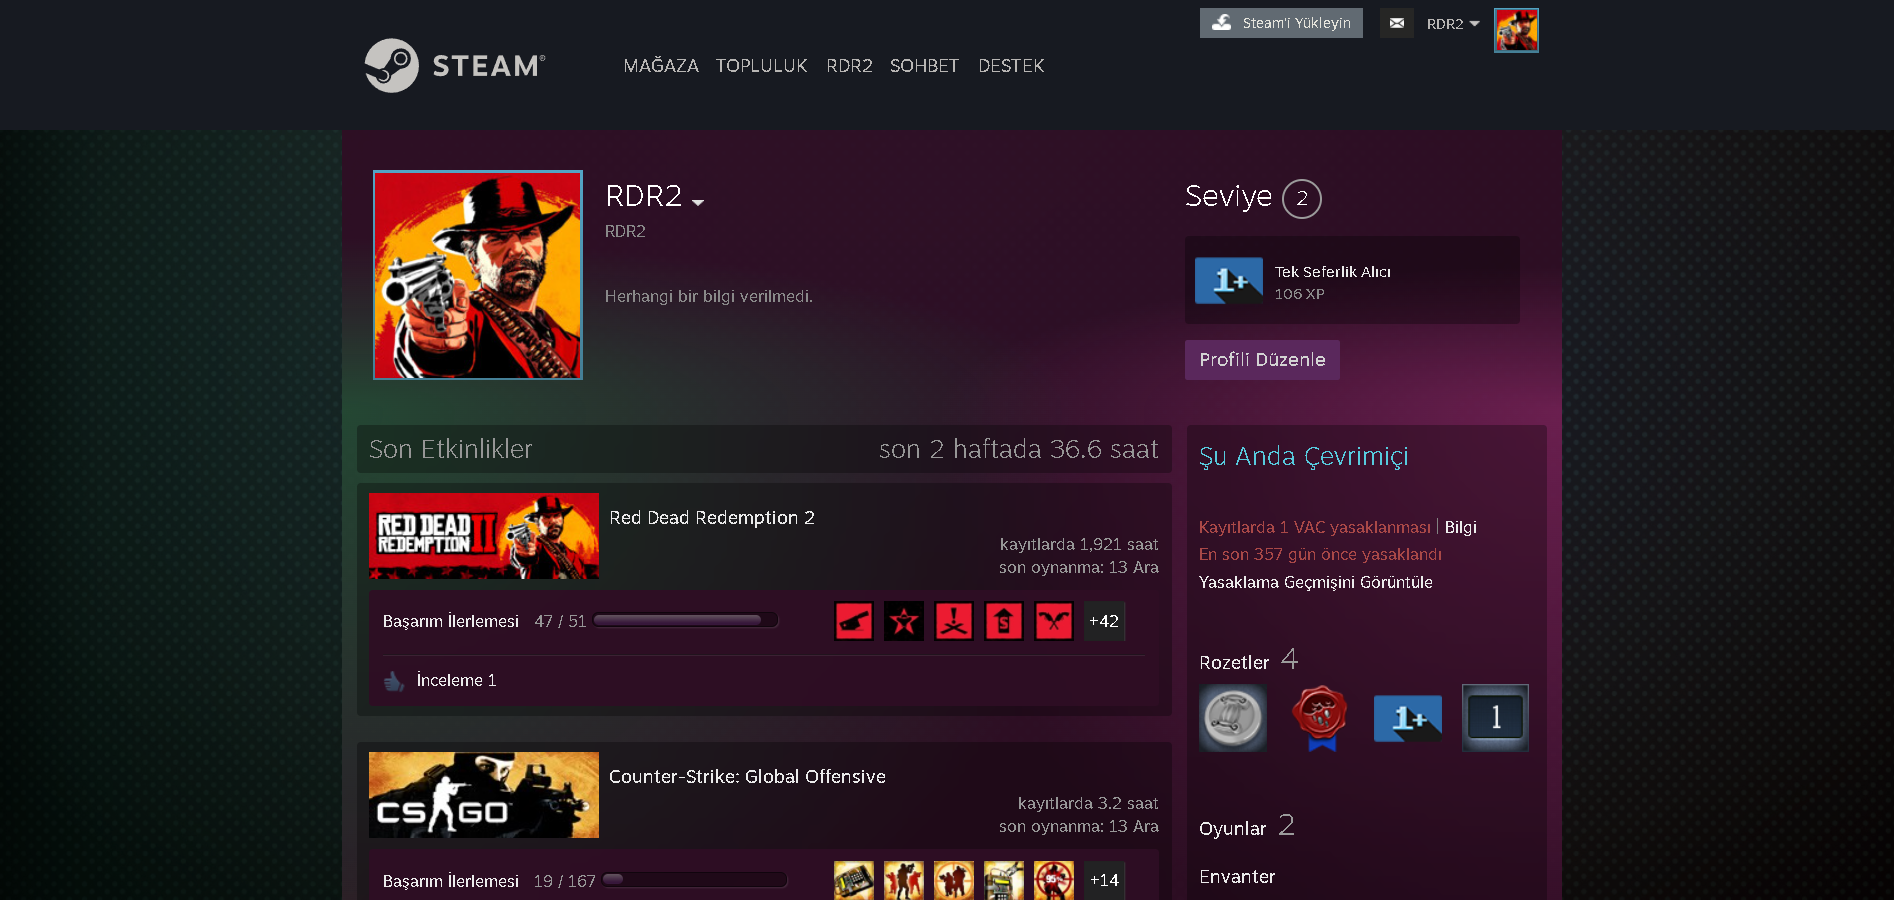Image resolution: width=1894 pixels, height=900 pixels.
Task: Open the money bag arrow achievement icon
Action: [1004, 621]
